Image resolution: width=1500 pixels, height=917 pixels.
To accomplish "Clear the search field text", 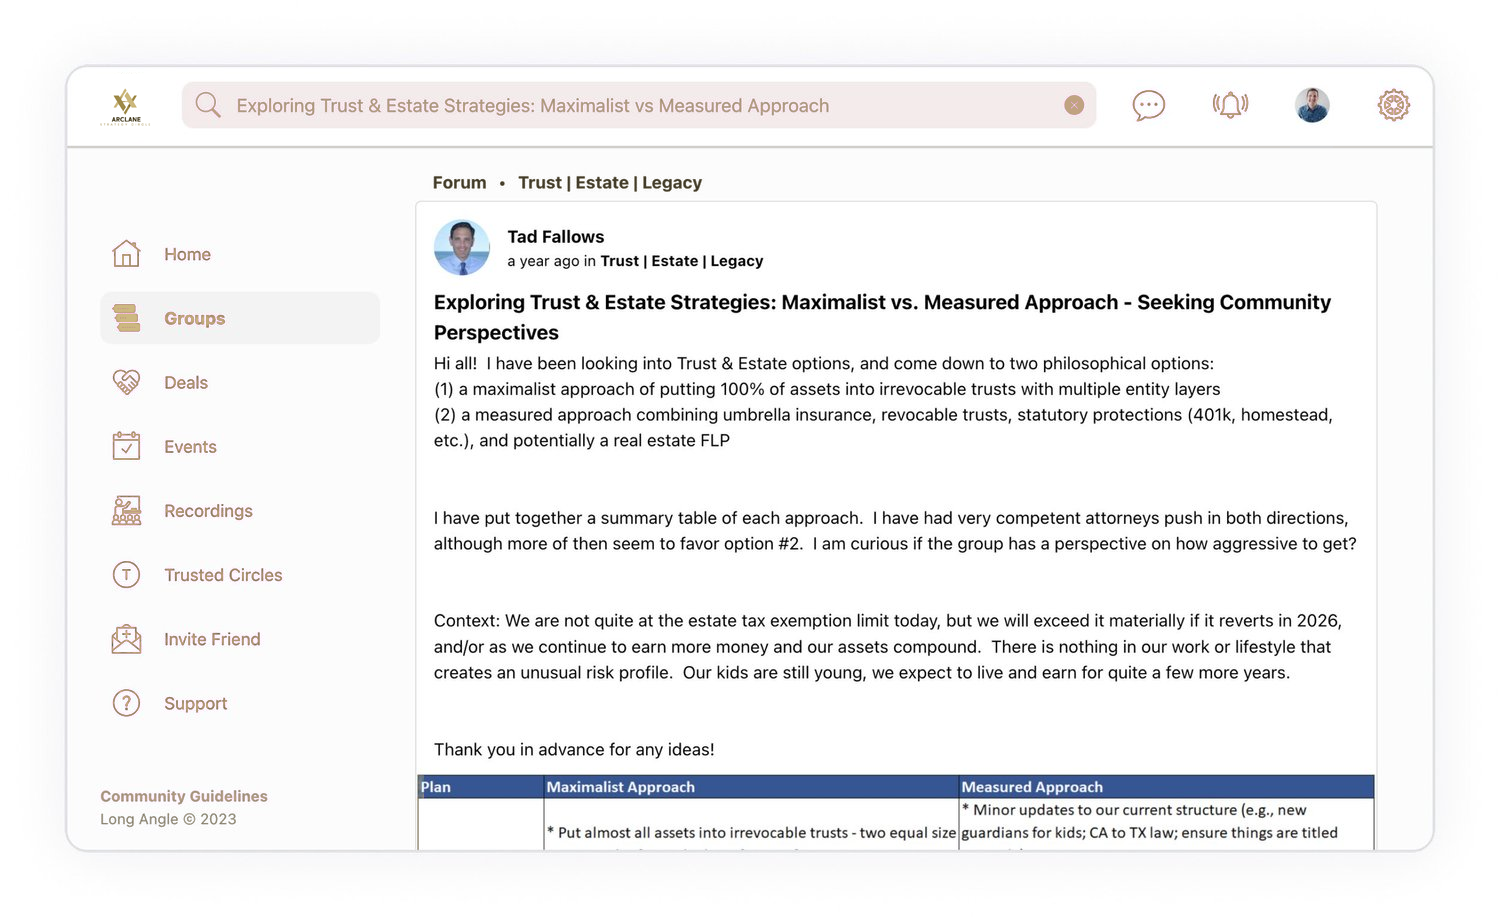I will (x=1074, y=105).
